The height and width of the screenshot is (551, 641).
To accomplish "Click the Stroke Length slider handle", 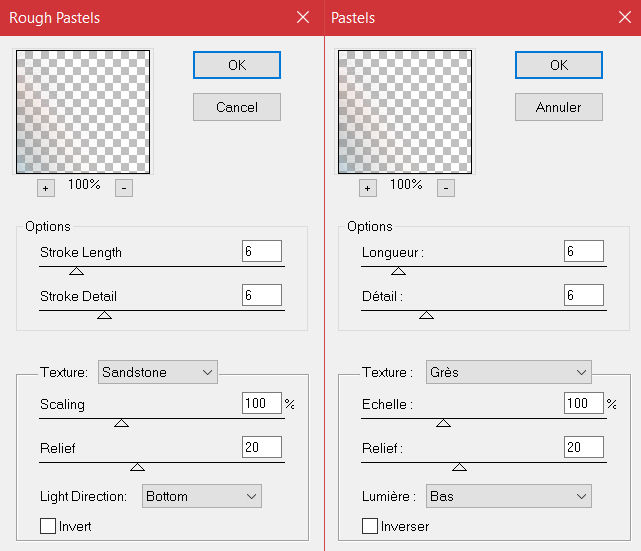I will [x=76, y=271].
